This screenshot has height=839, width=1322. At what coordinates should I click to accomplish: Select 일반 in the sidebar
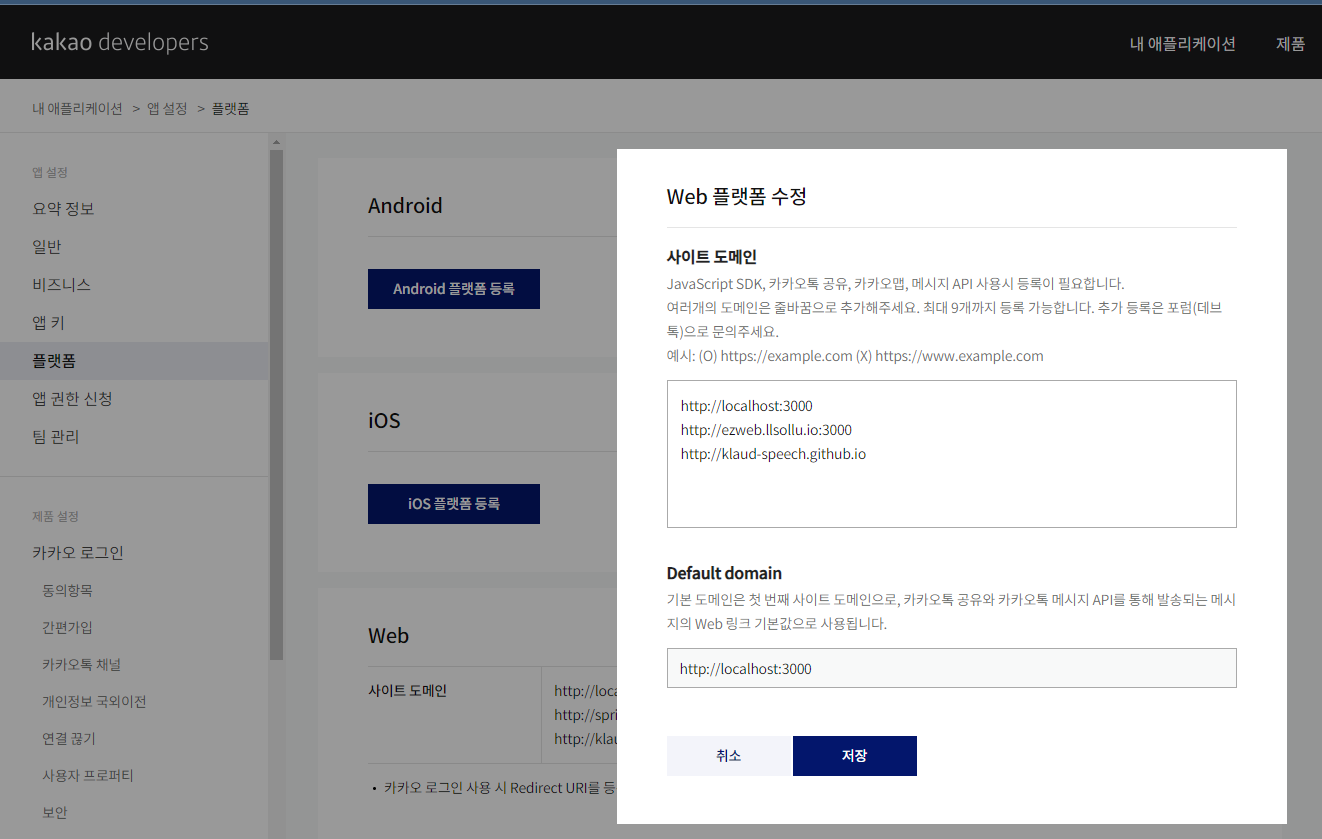(47, 247)
